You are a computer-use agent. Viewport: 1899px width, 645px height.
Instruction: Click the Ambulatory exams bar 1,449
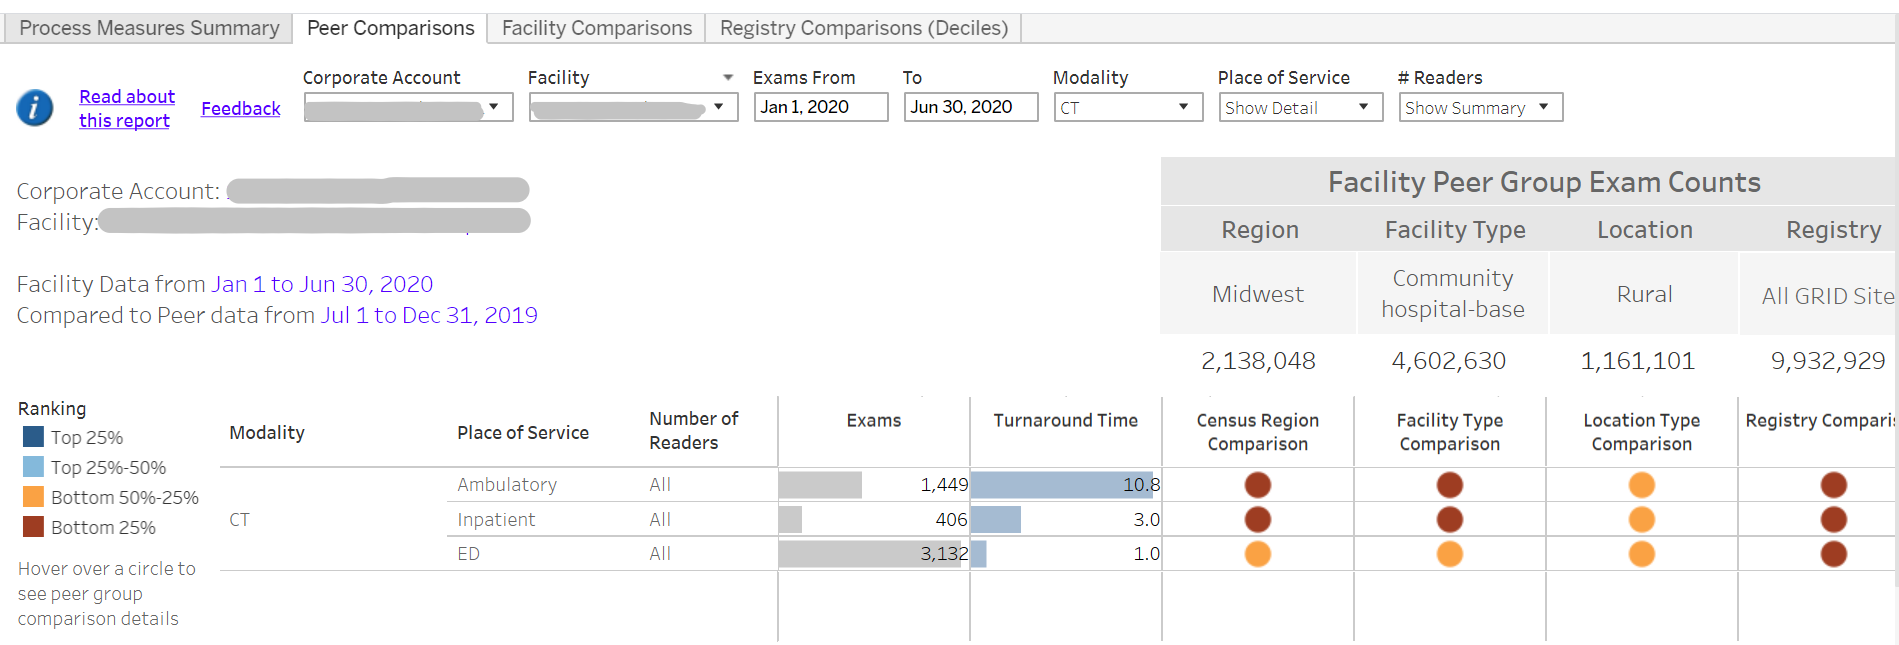pos(820,485)
